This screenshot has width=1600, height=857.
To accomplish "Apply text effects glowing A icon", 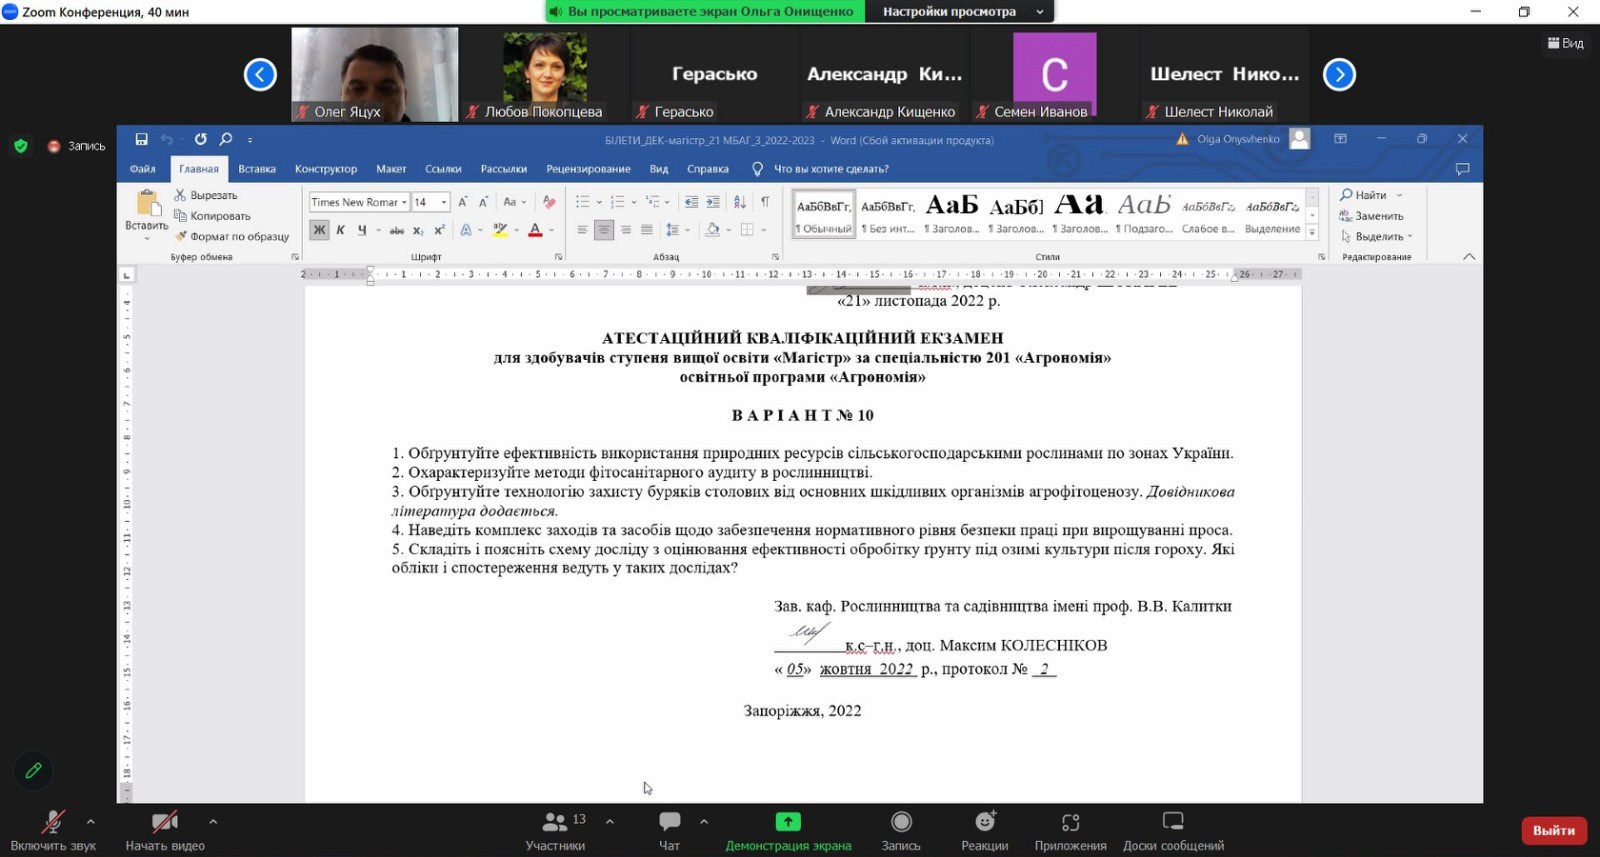I will (x=466, y=230).
